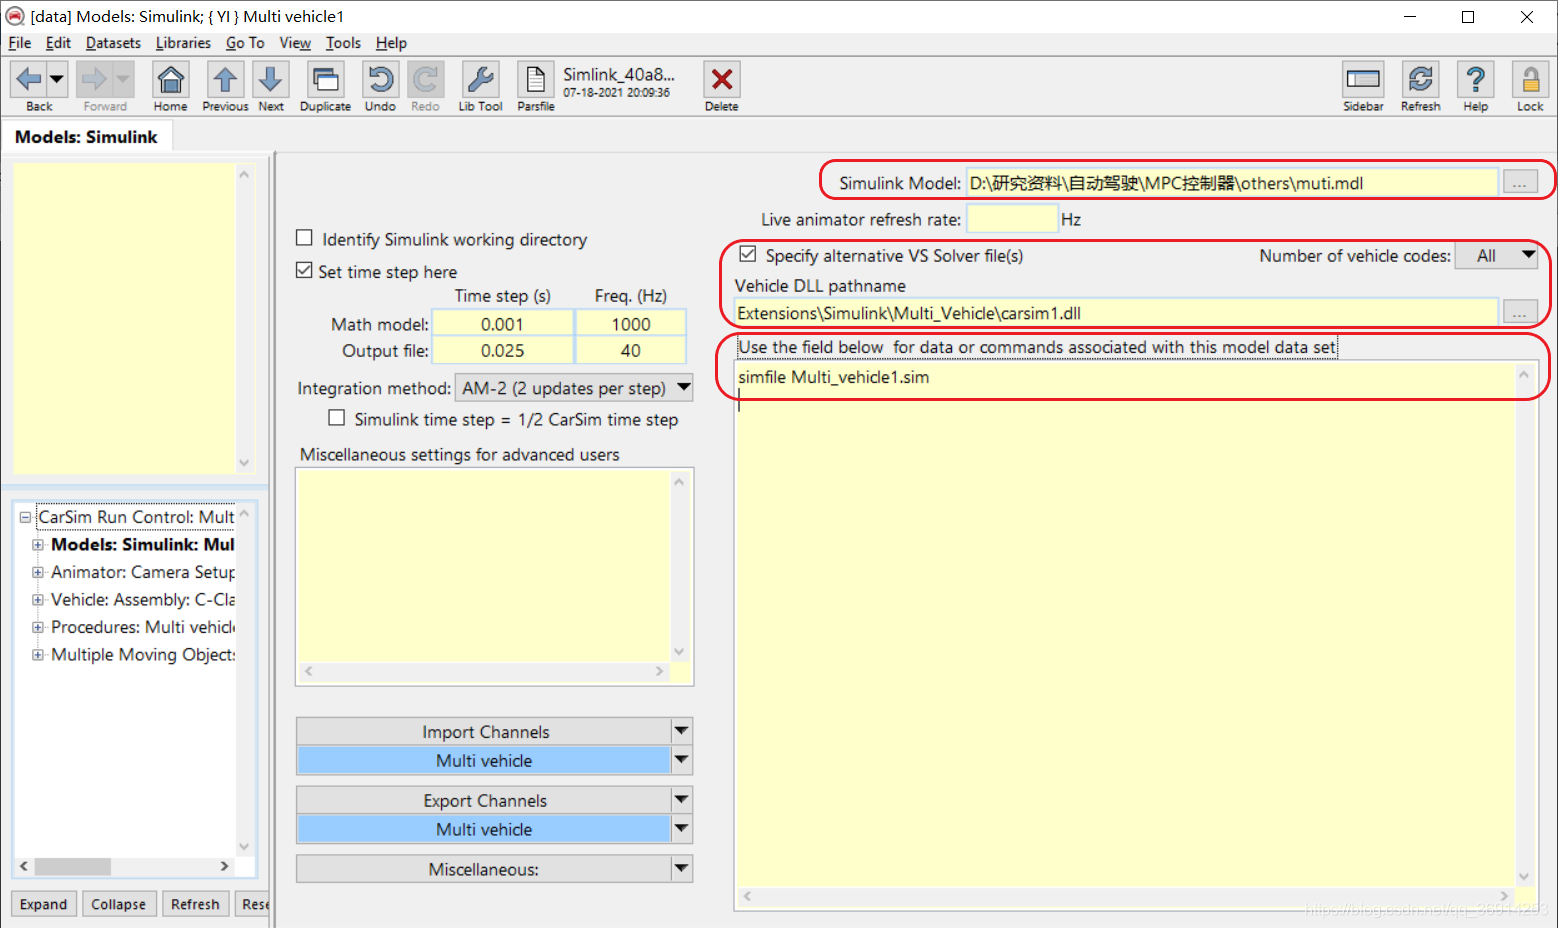
Task: Browse for Simulink Model file
Action: click(1520, 183)
